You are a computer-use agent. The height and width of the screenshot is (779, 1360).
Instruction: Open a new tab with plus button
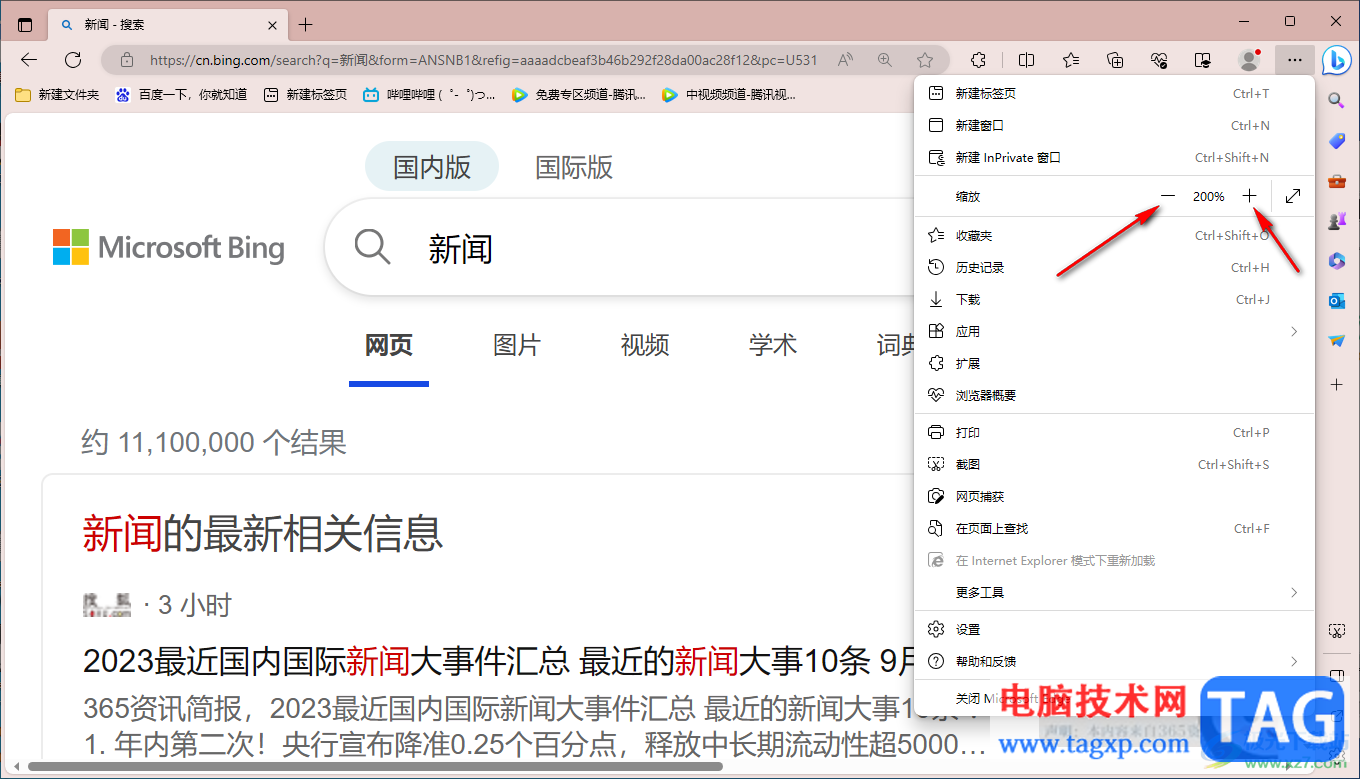306,25
